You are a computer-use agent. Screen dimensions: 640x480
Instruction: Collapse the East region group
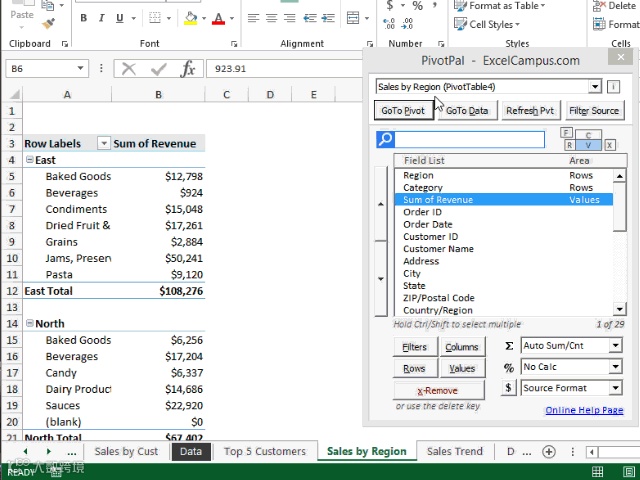[29, 160]
